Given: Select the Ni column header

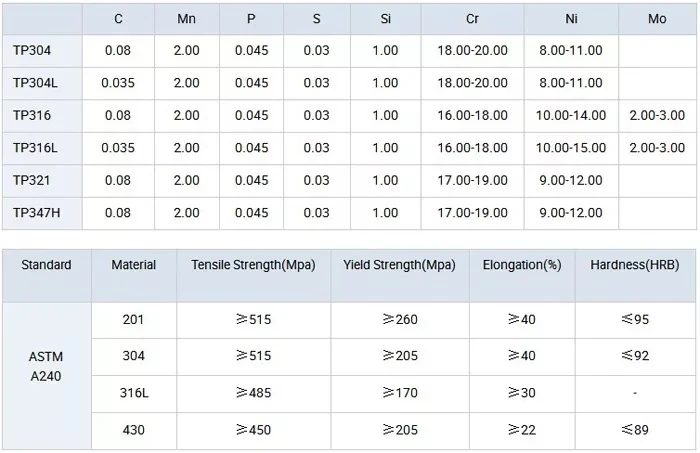Looking at the screenshot, I should 570,18.
